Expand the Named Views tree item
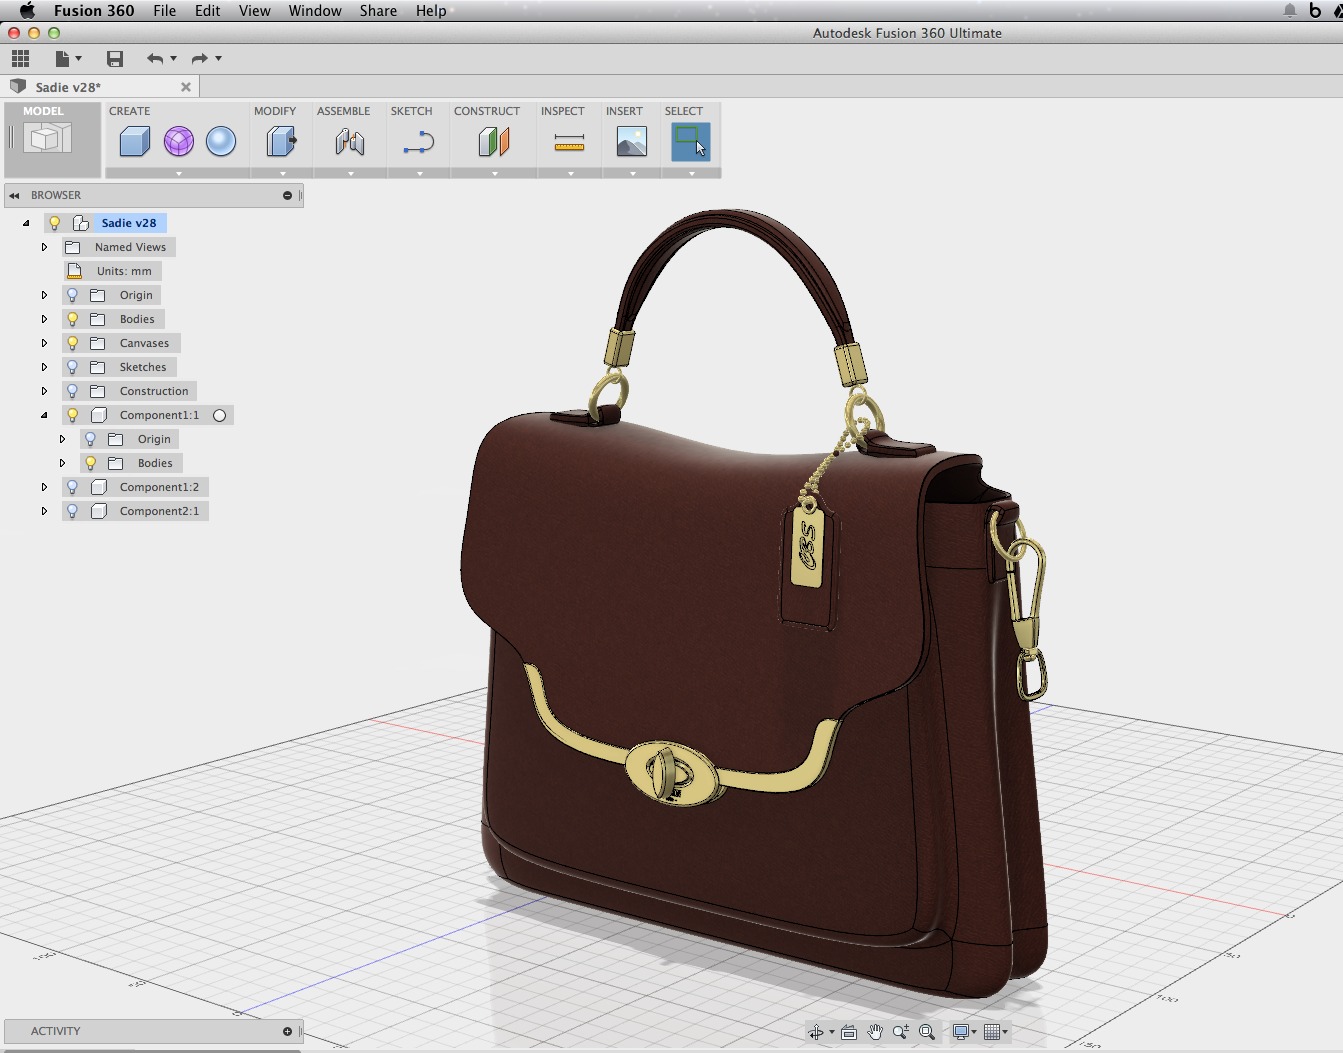The width and height of the screenshot is (1343, 1053). (x=44, y=247)
